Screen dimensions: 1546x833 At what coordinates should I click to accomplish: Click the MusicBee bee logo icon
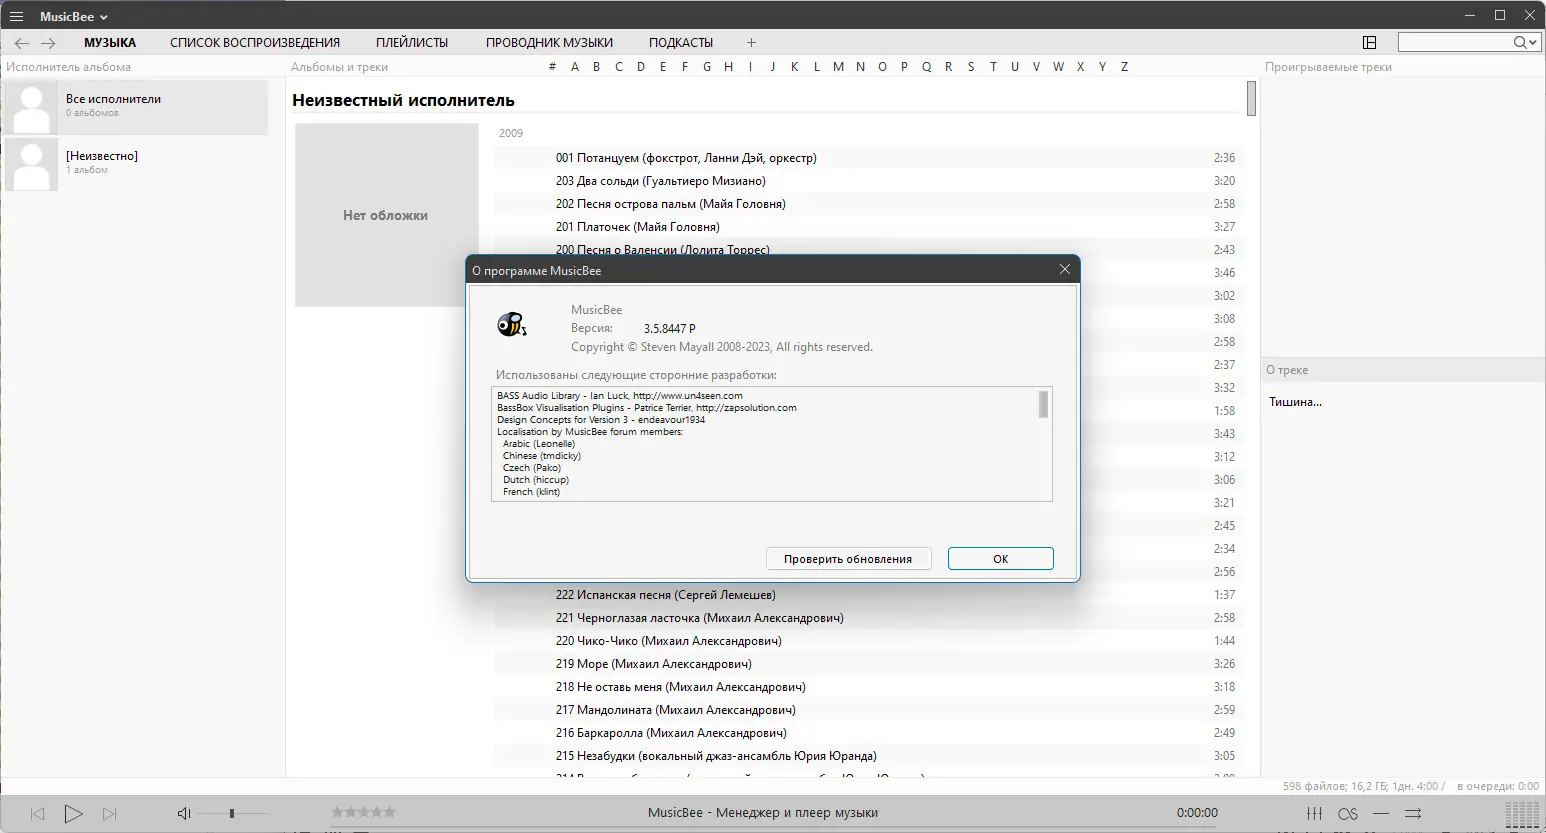pos(511,324)
